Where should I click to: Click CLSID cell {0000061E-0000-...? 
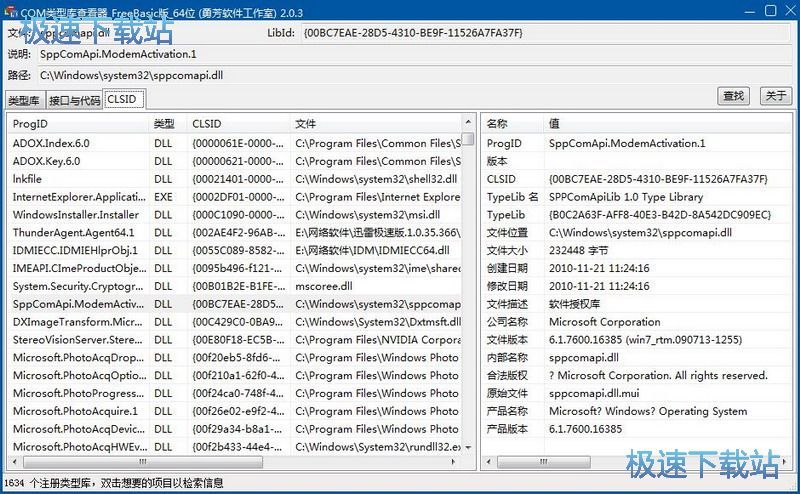point(238,143)
